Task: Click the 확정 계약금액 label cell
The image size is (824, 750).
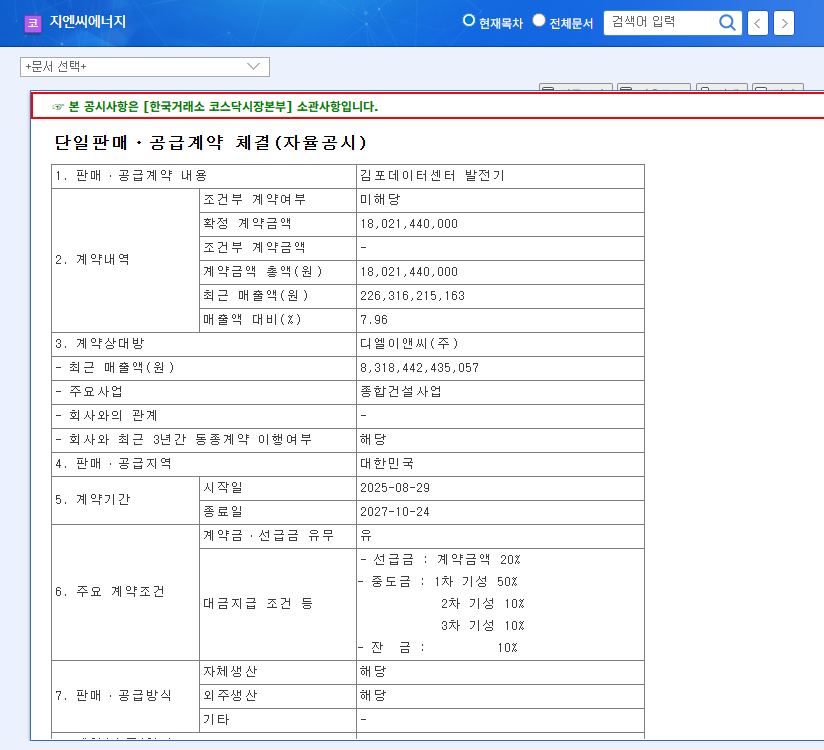Action: point(277,224)
